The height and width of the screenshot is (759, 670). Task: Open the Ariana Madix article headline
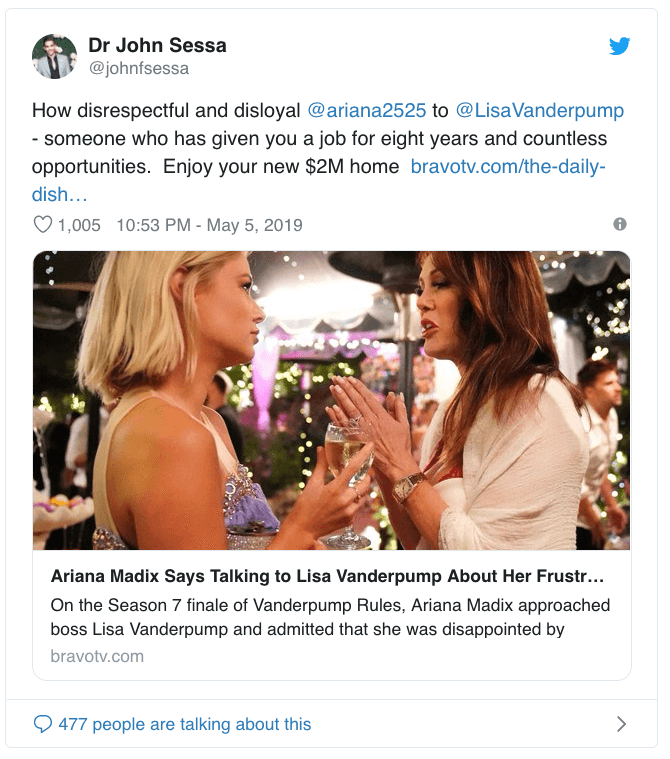coord(327,576)
